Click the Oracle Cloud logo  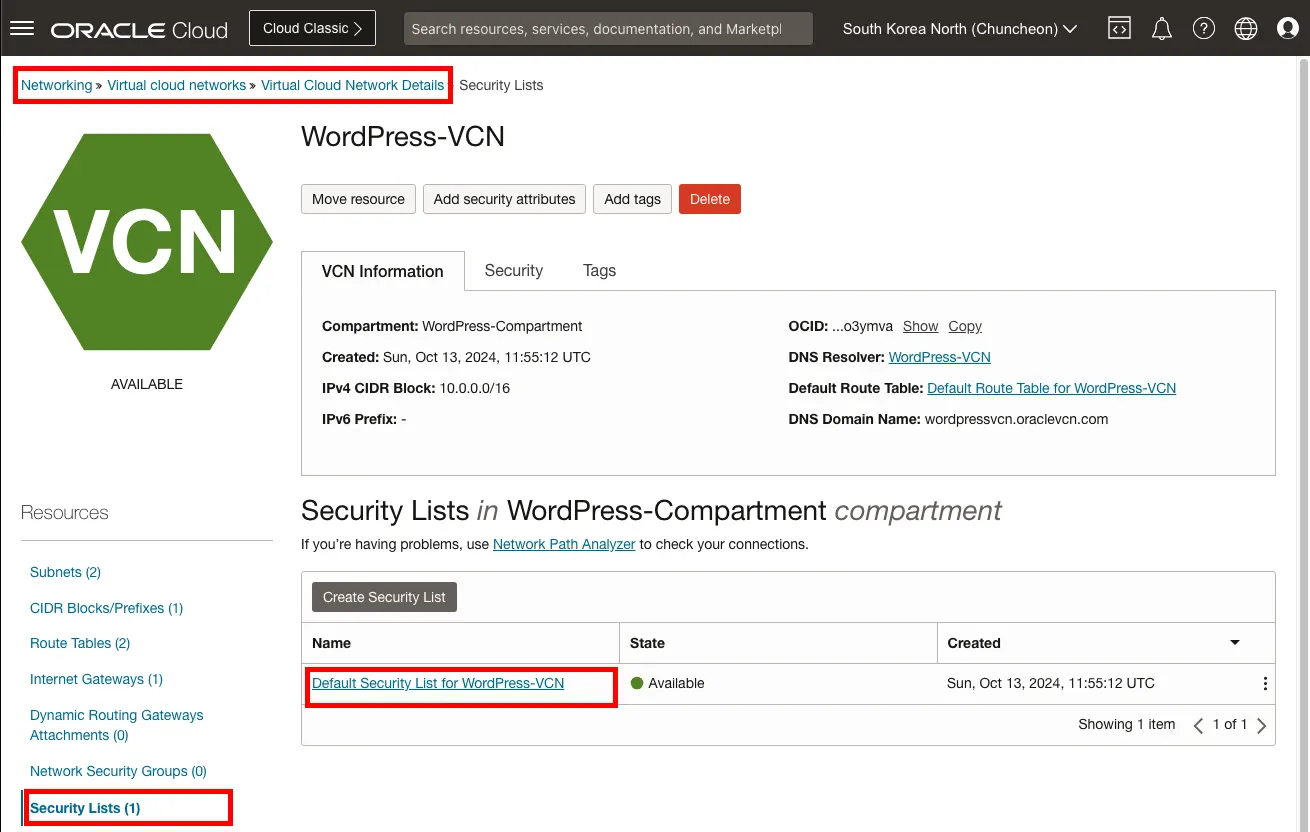[140, 30]
